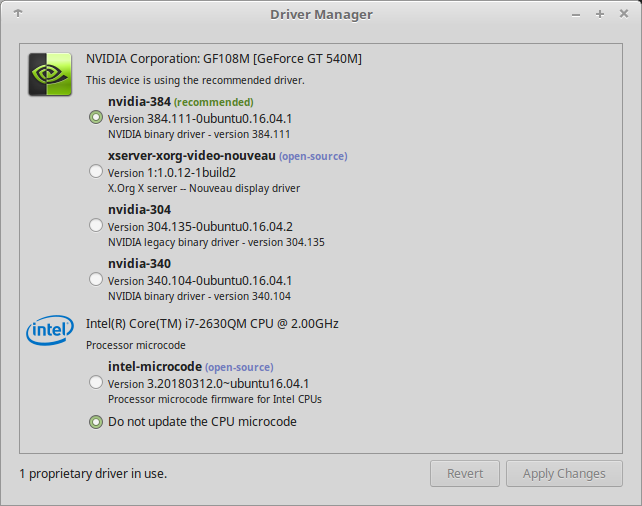Click the 'This device is using the recommended driver' text
This screenshot has height=506, width=642.
point(195,80)
